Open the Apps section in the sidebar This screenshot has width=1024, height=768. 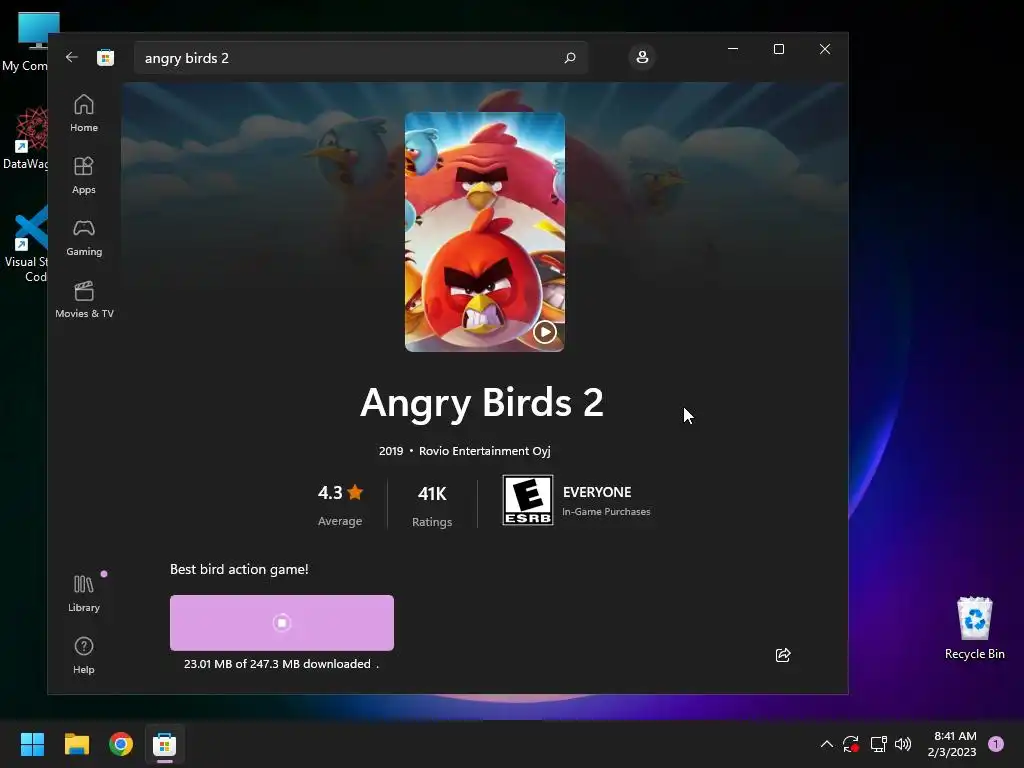pyautogui.click(x=84, y=176)
